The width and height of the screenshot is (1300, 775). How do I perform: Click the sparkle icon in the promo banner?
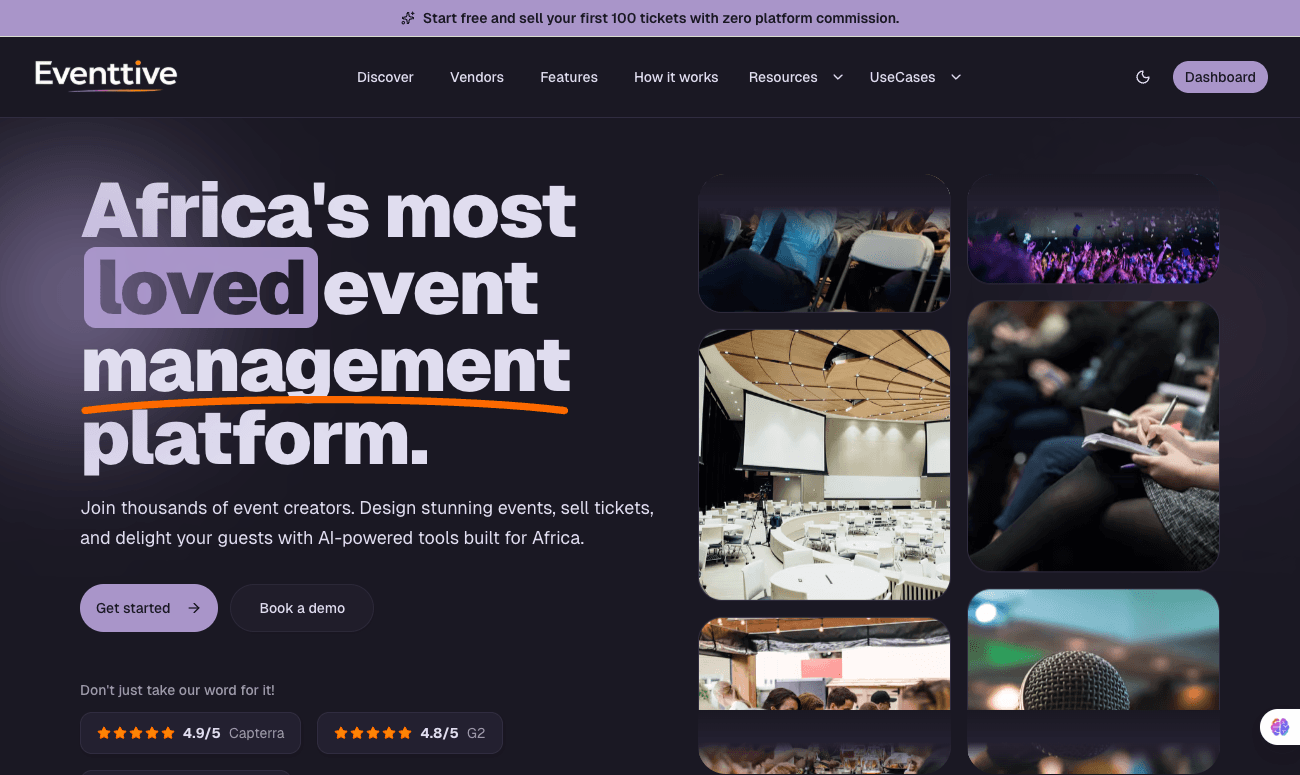click(407, 18)
